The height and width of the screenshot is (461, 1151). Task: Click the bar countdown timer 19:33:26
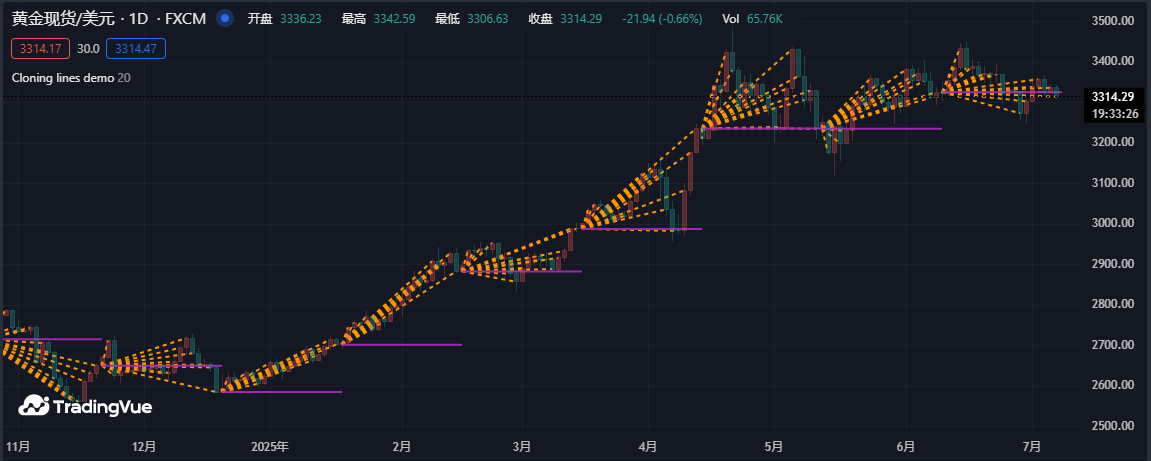click(1112, 113)
